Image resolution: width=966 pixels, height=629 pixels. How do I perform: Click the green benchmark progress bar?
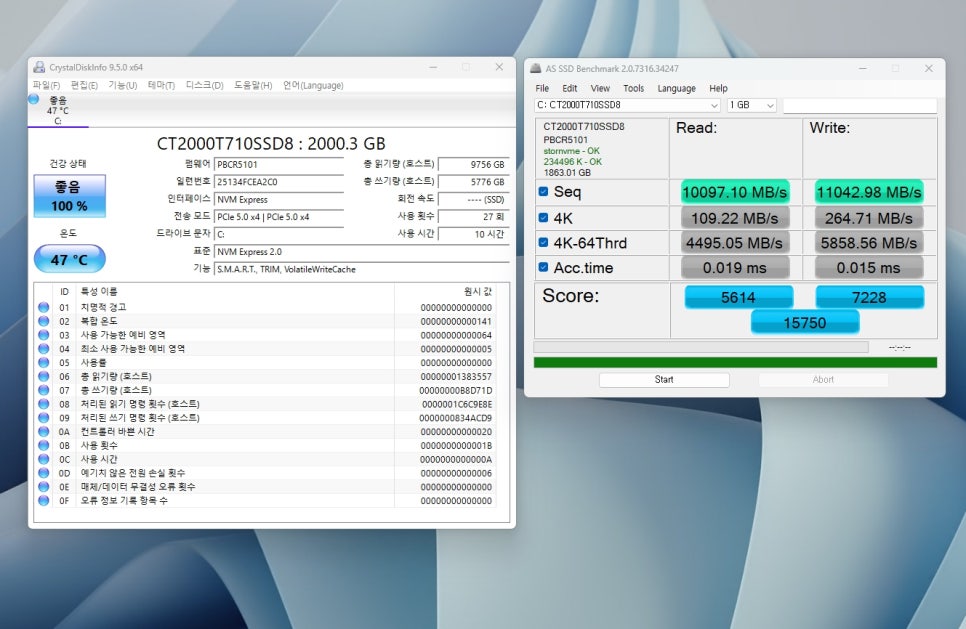[735, 362]
